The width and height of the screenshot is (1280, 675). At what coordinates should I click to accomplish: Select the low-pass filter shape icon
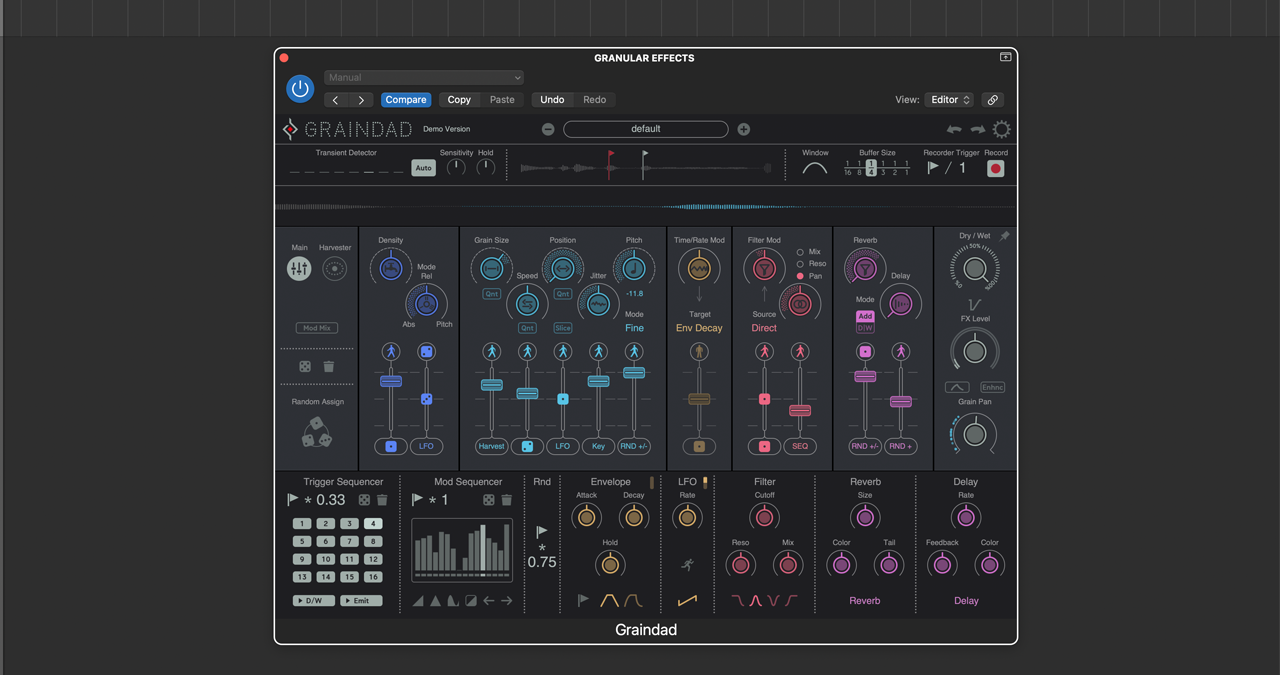(x=738, y=601)
